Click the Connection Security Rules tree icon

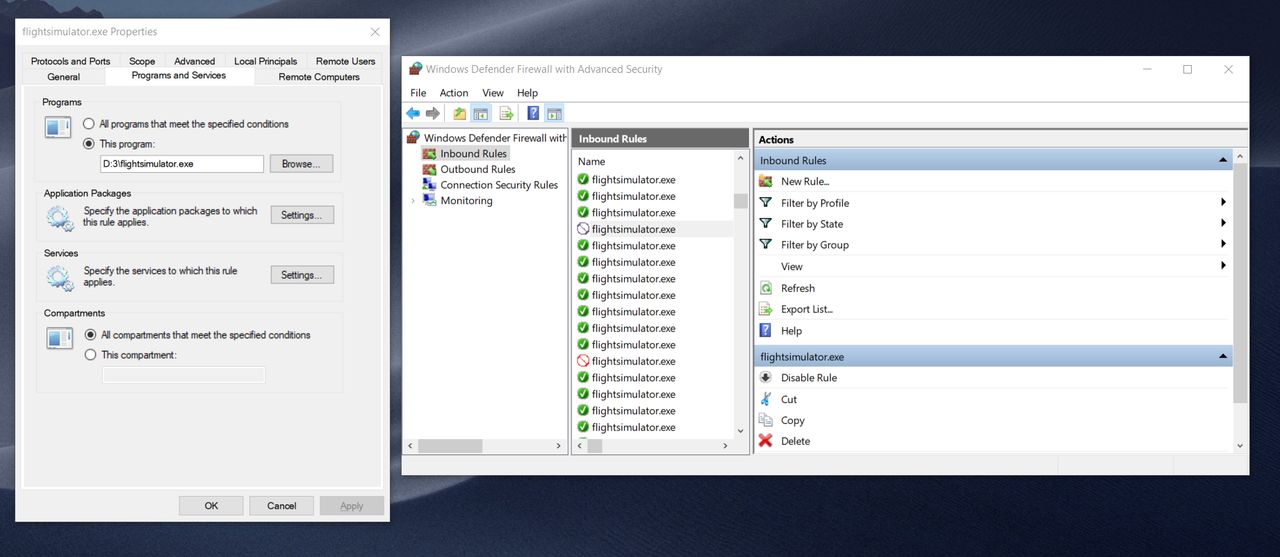[429, 185]
